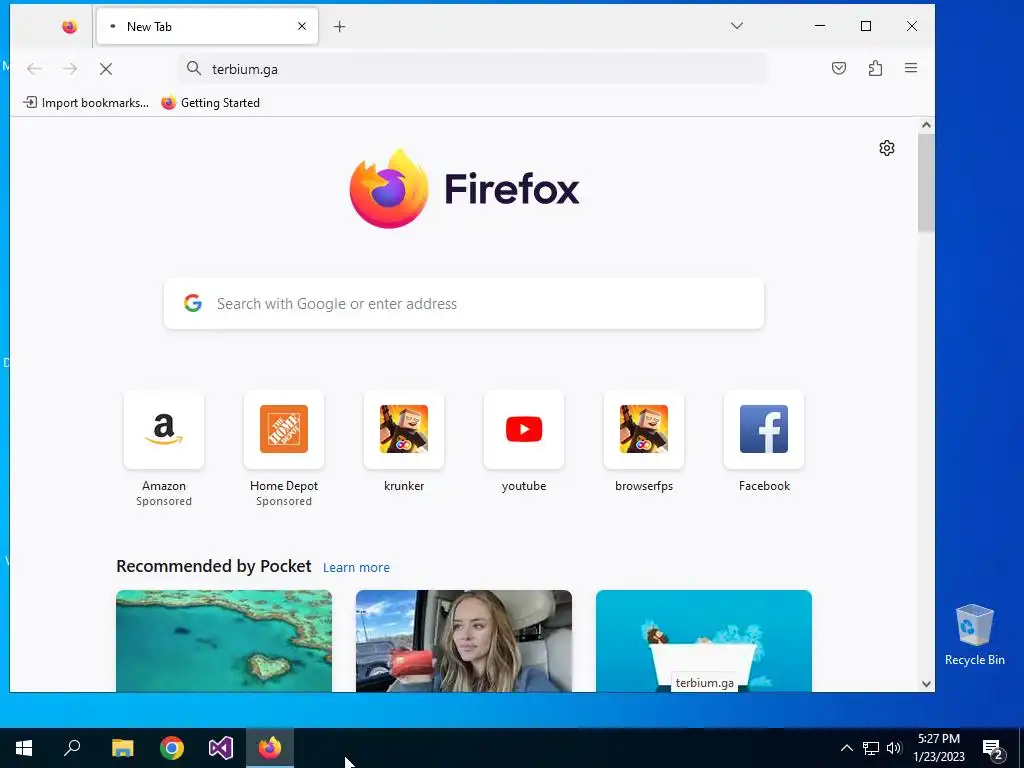Screen dimensions: 1024x768
Task: Open the Getting Started bookmark
Action: click(x=210, y=103)
